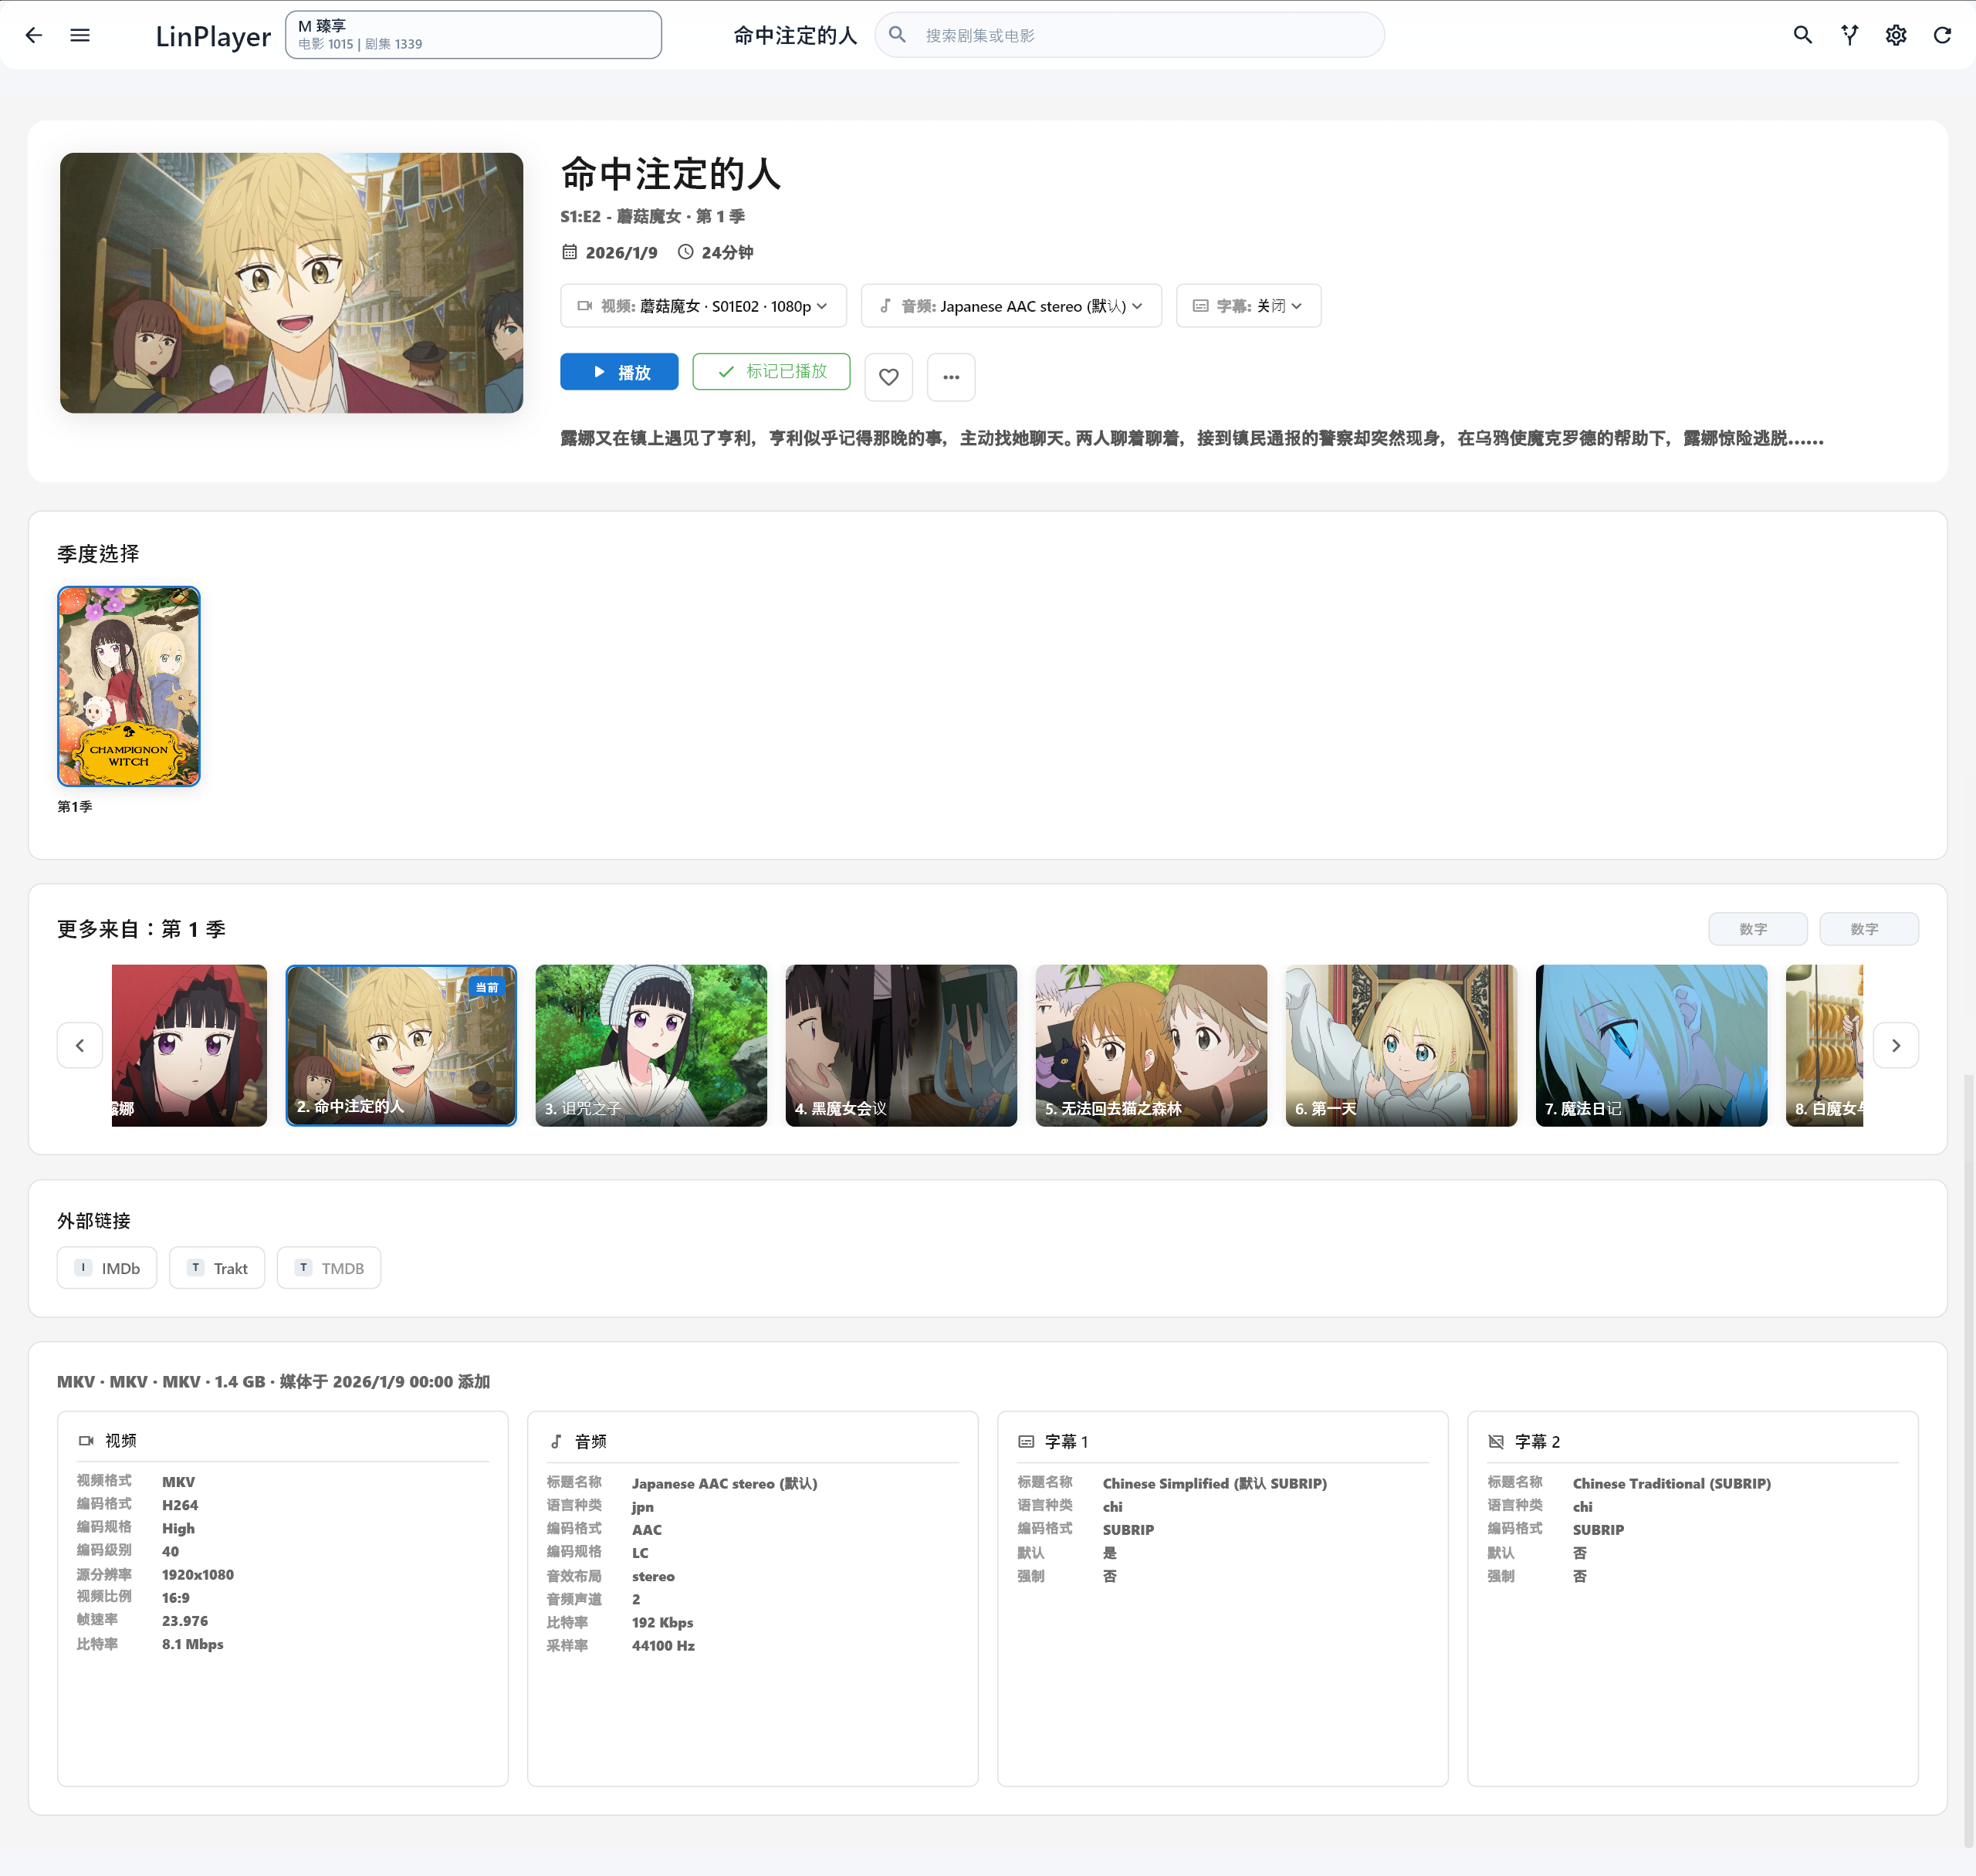This screenshot has height=1876, width=1976.
Task: Open settings via the gear icon
Action: pos(1895,34)
